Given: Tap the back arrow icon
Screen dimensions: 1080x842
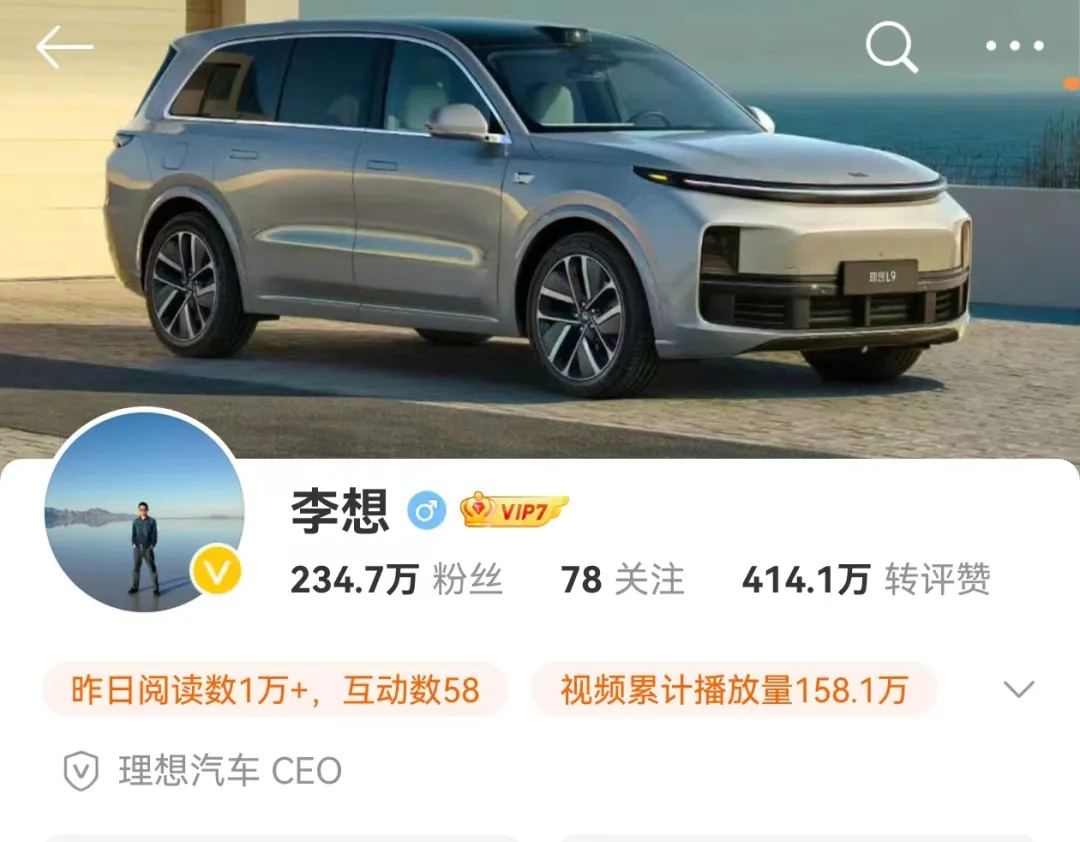Looking at the screenshot, I should (x=64, y=47).
